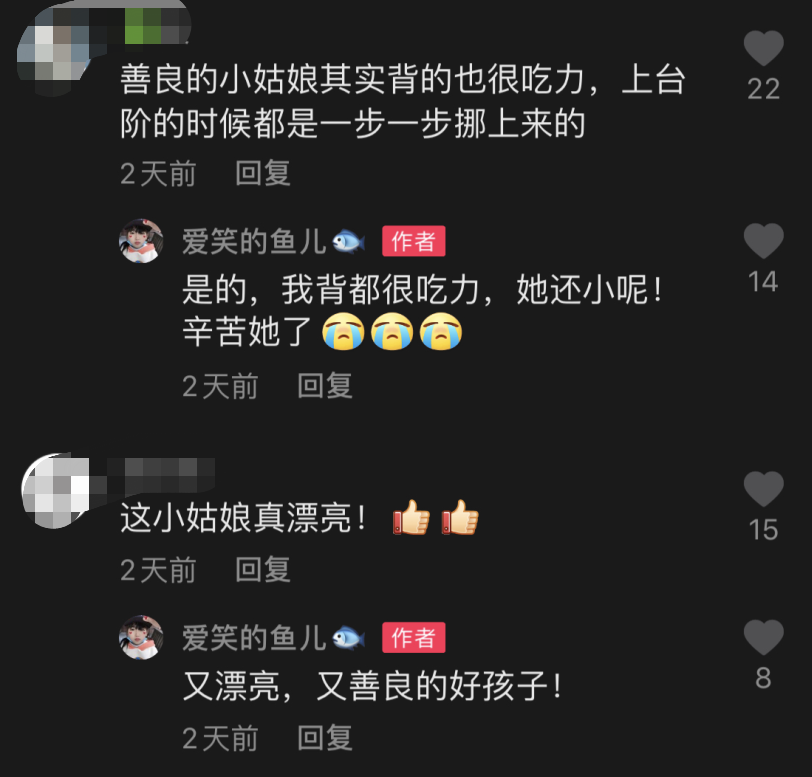The height and width of the screenshot is (777, 812).
Task: Select the comment text 善良的小姑娘其实背的也很吃力
Action: (352, 80)
